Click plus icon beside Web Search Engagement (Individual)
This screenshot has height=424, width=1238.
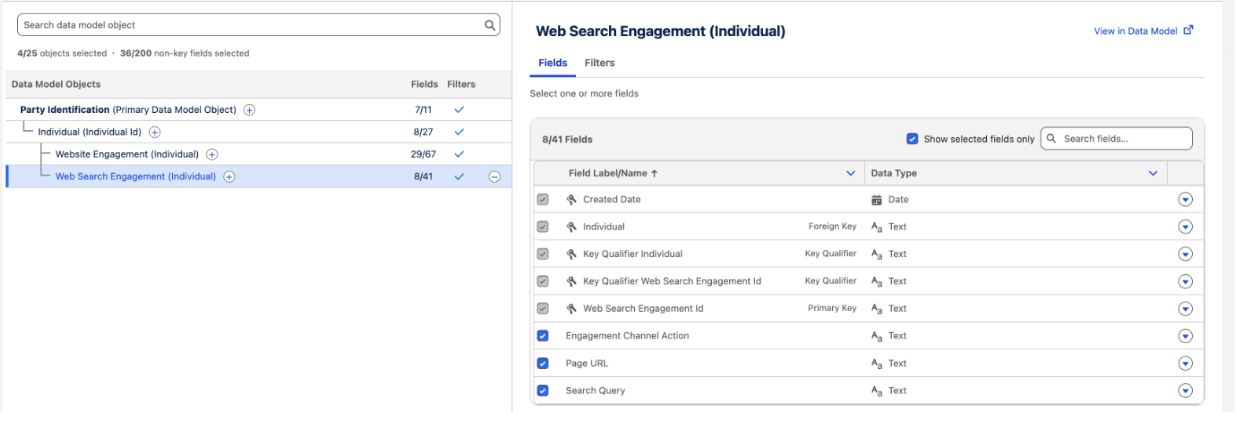tap(229, 177)
